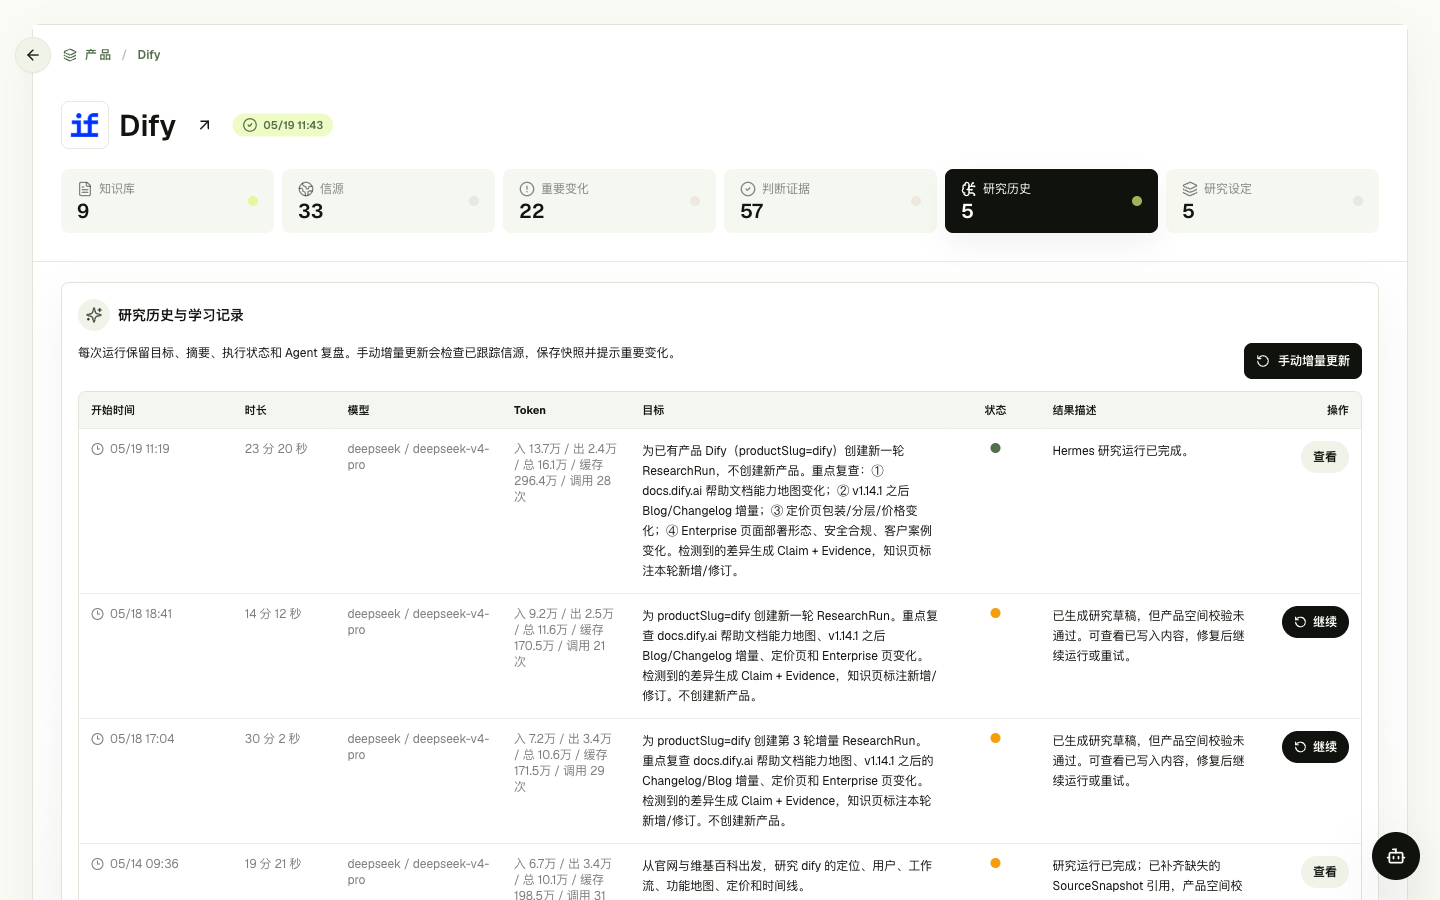Click the model cell of the 05/18 17:04 run
This screenshot has height=900, width=1440.
tap(419, 747)
